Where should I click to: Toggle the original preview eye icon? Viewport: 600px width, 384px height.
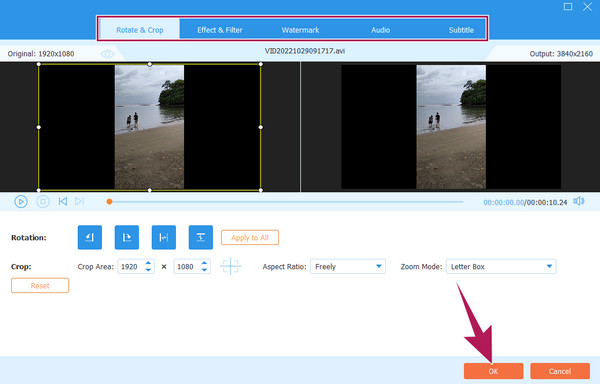tap(108, 54)
